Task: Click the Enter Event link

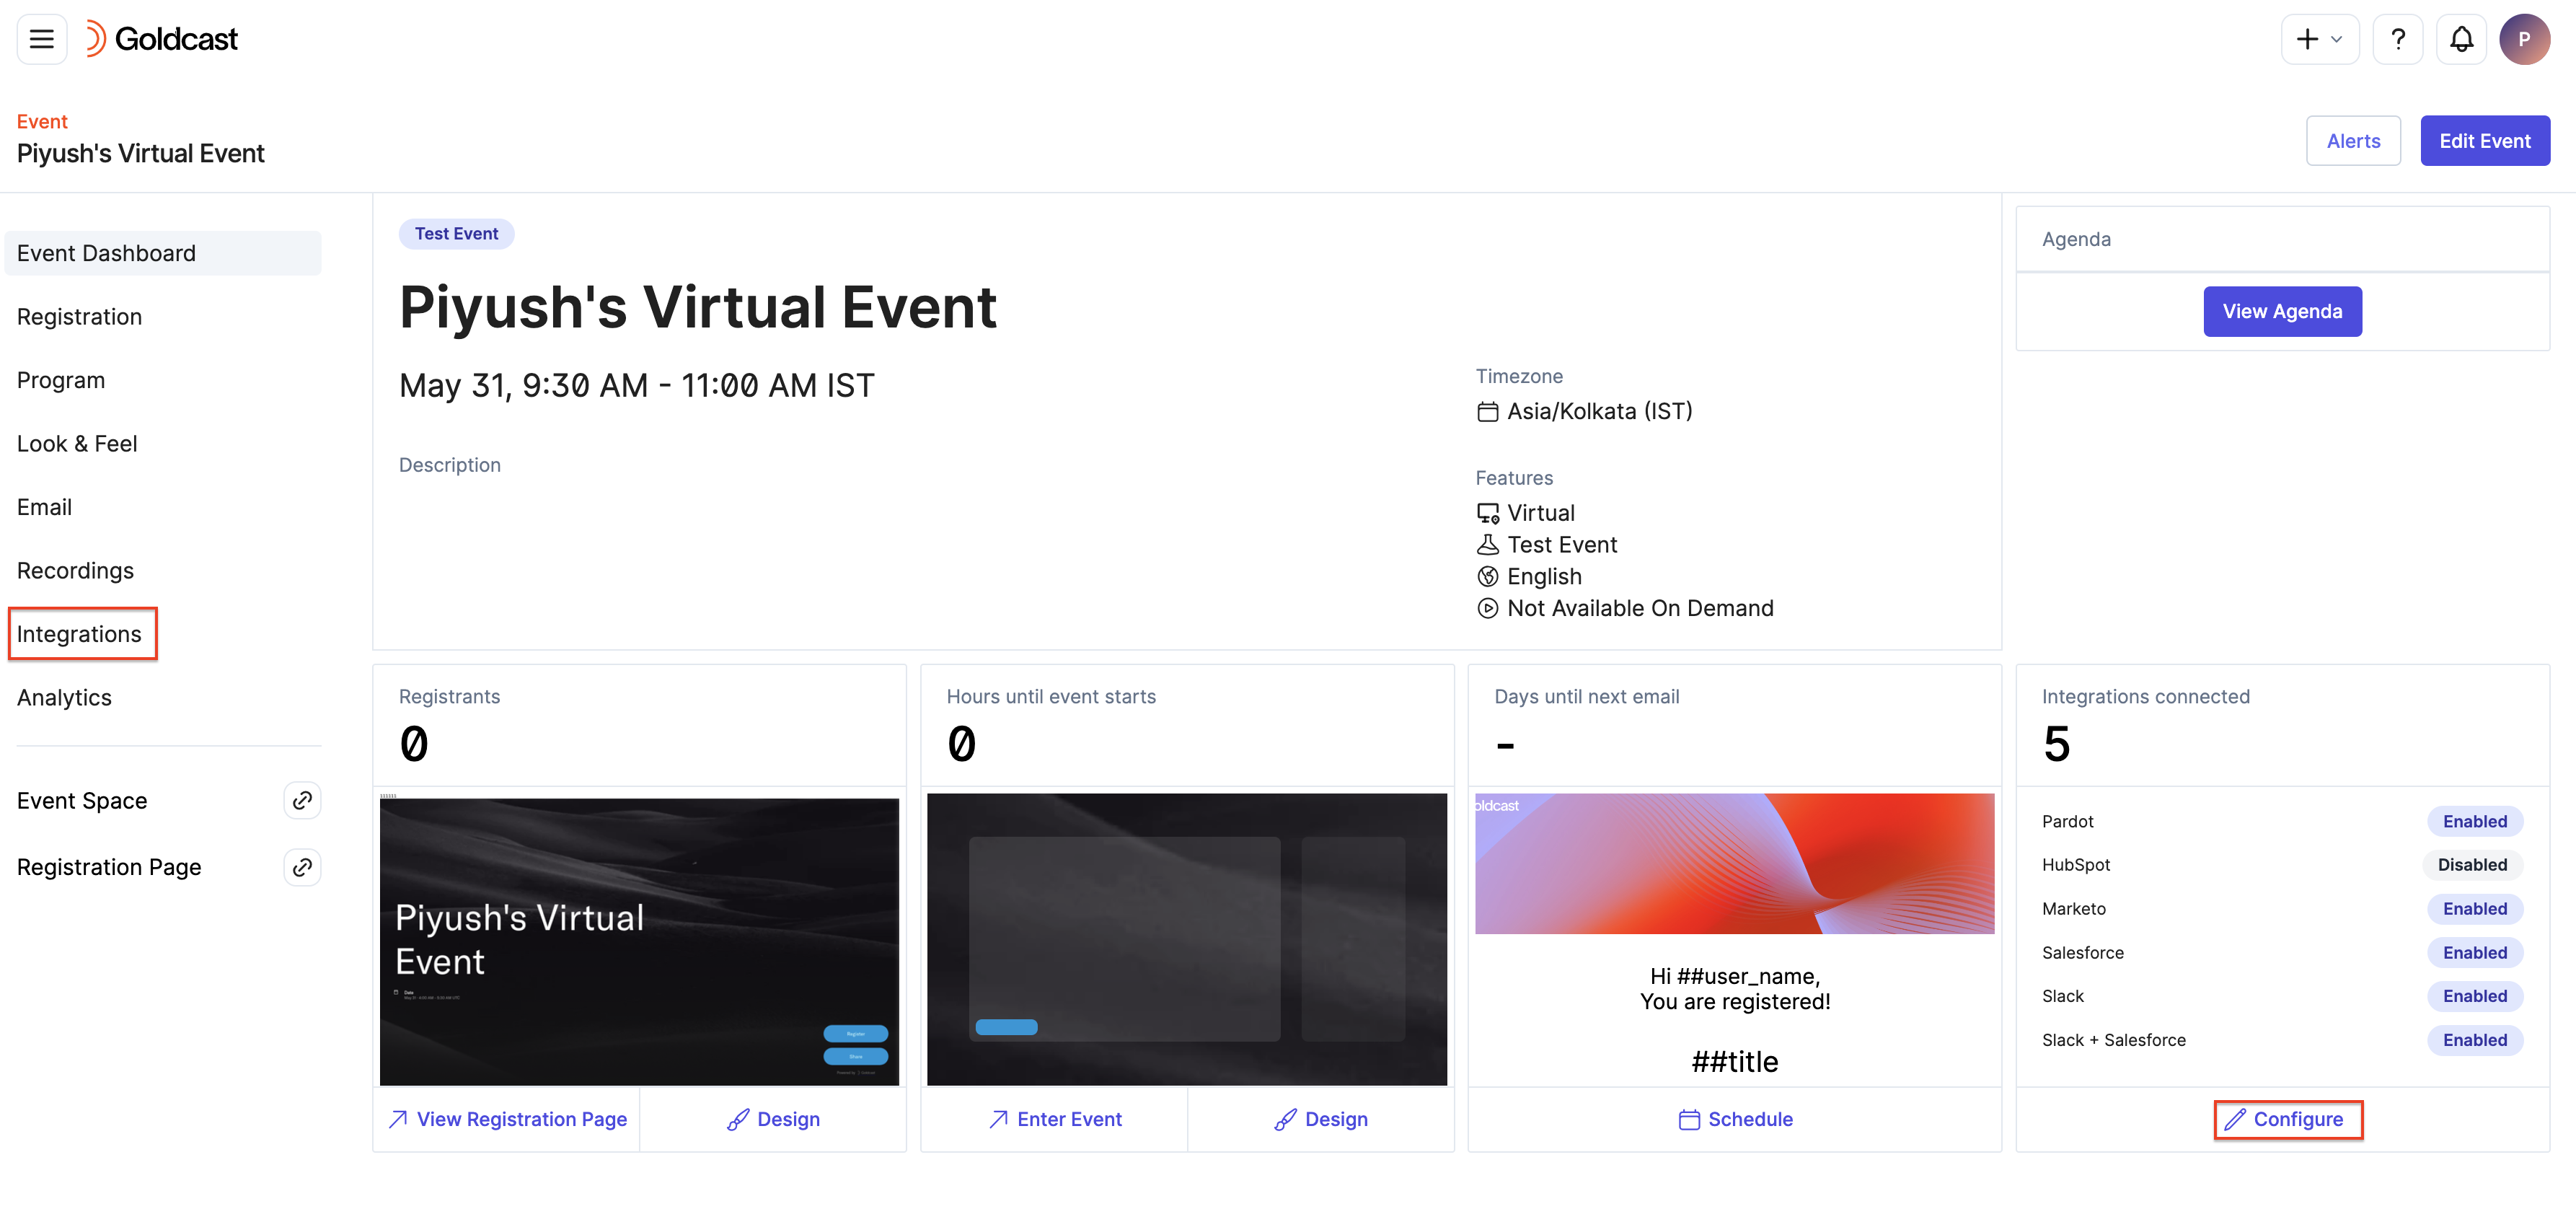Action: 1054,1120
